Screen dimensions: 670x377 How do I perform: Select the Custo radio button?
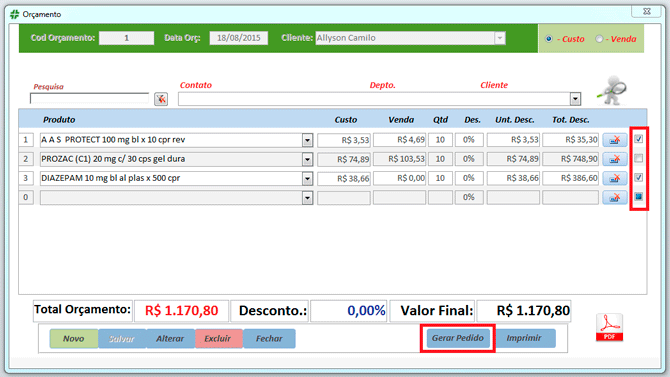[549, 39]
